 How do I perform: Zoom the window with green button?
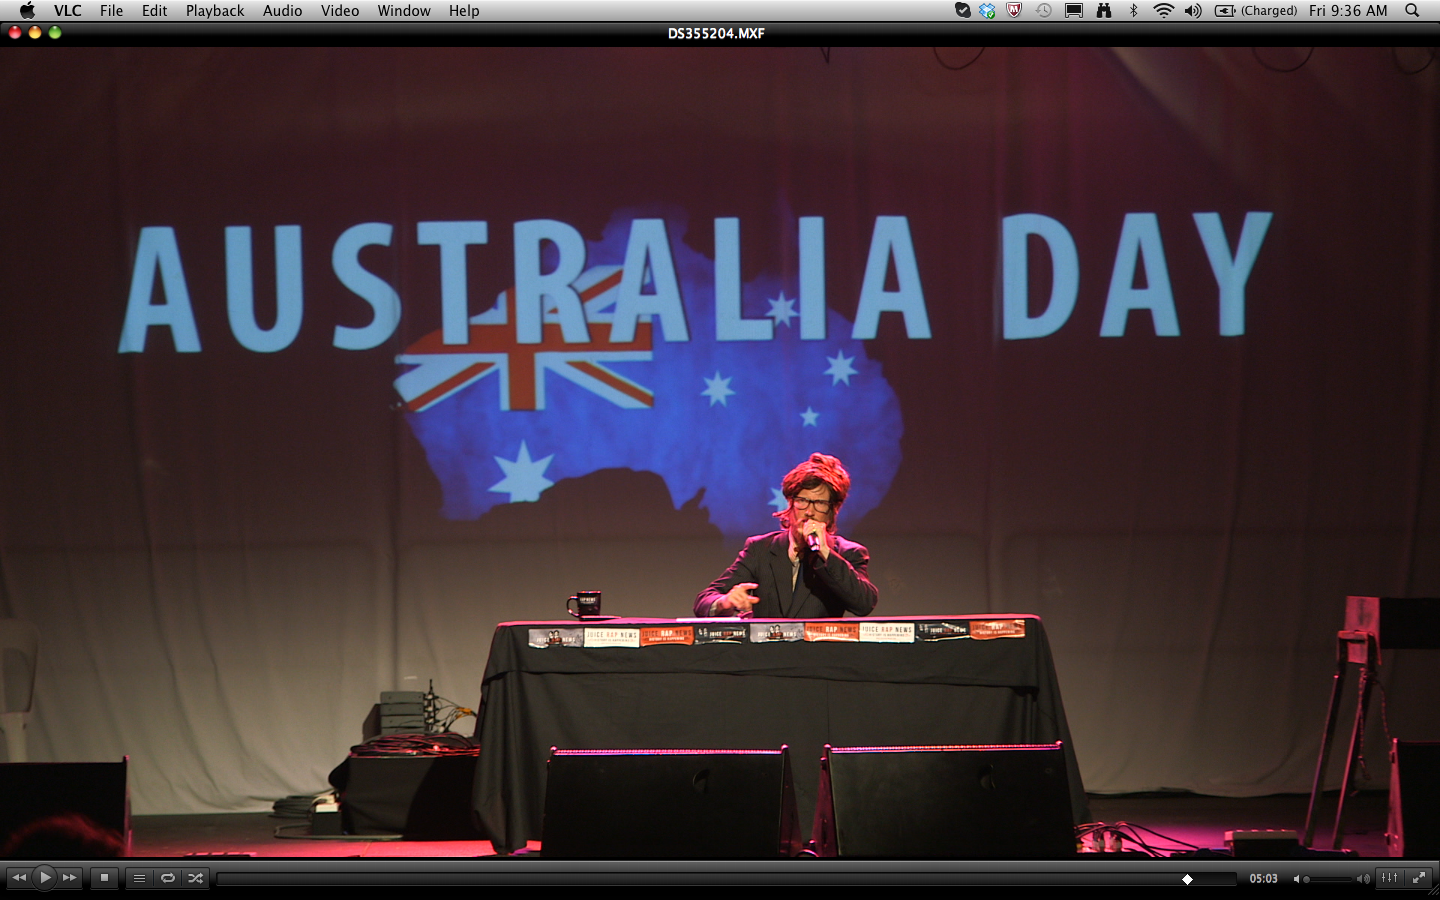click(x=55, y=33)
